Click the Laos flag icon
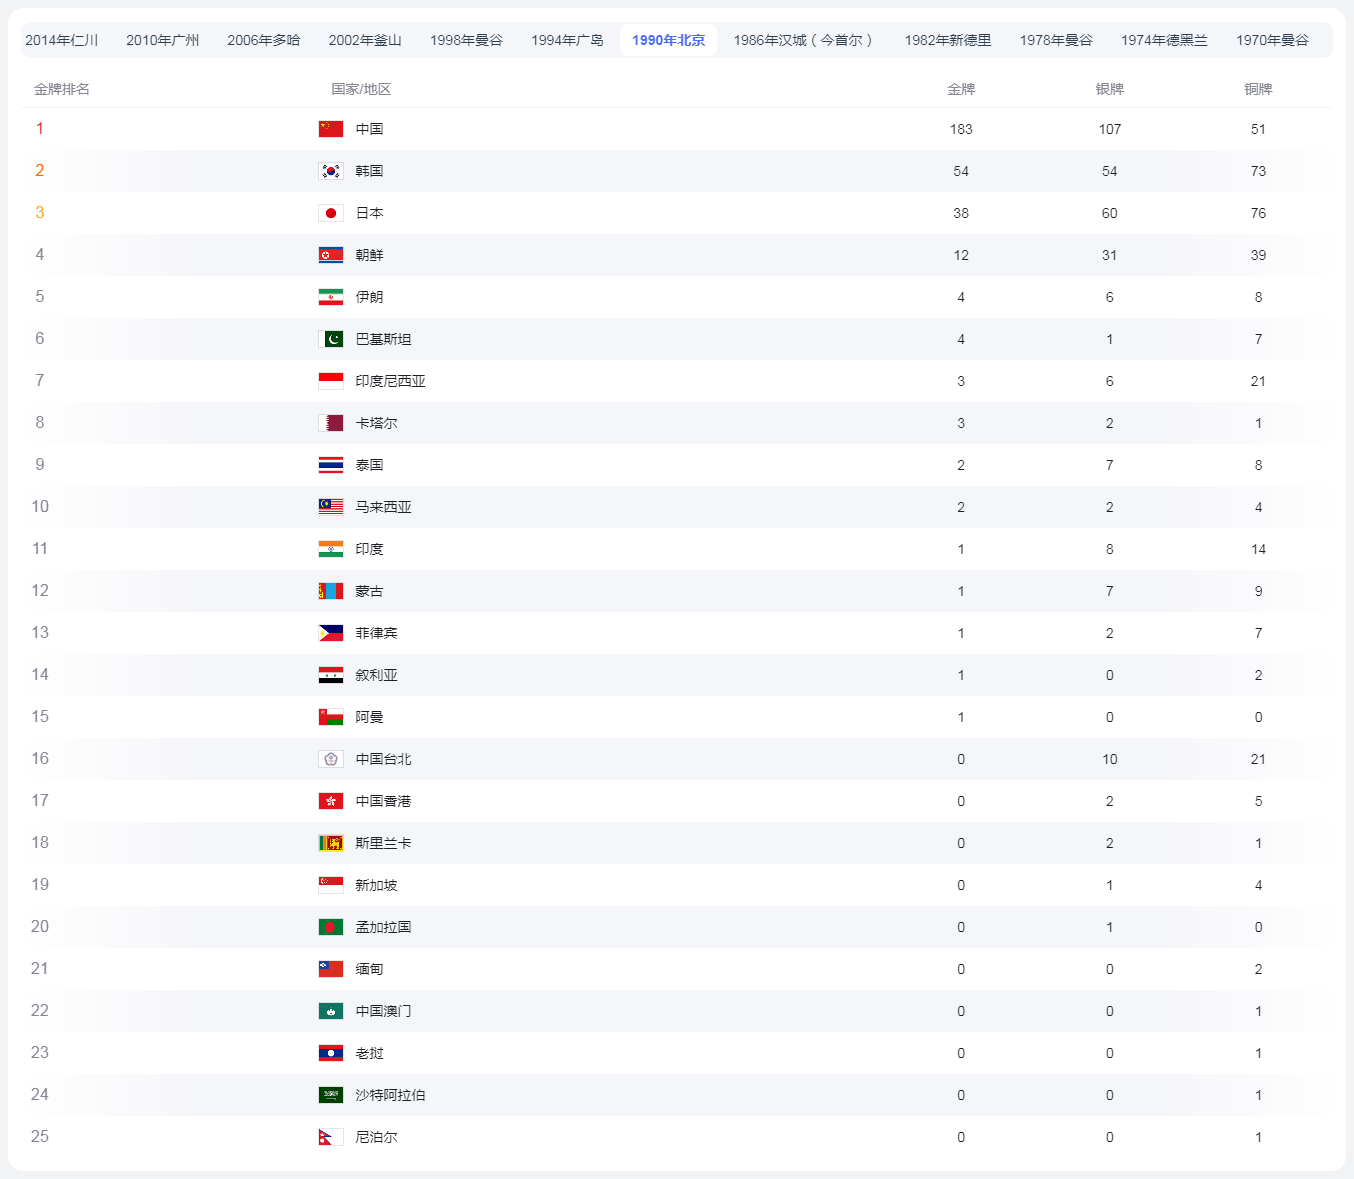This screenshot has width=1354, height=1179. click(x=331, y=1053)
